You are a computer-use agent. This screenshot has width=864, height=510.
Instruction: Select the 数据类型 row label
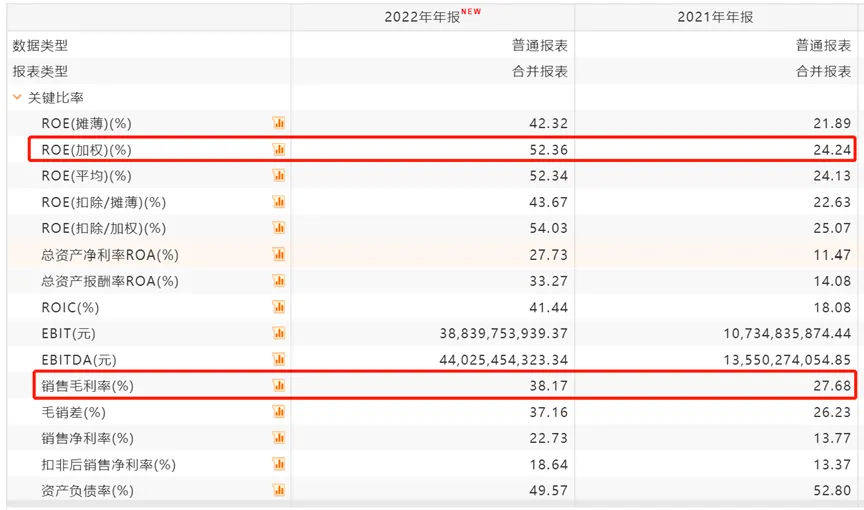40,45
